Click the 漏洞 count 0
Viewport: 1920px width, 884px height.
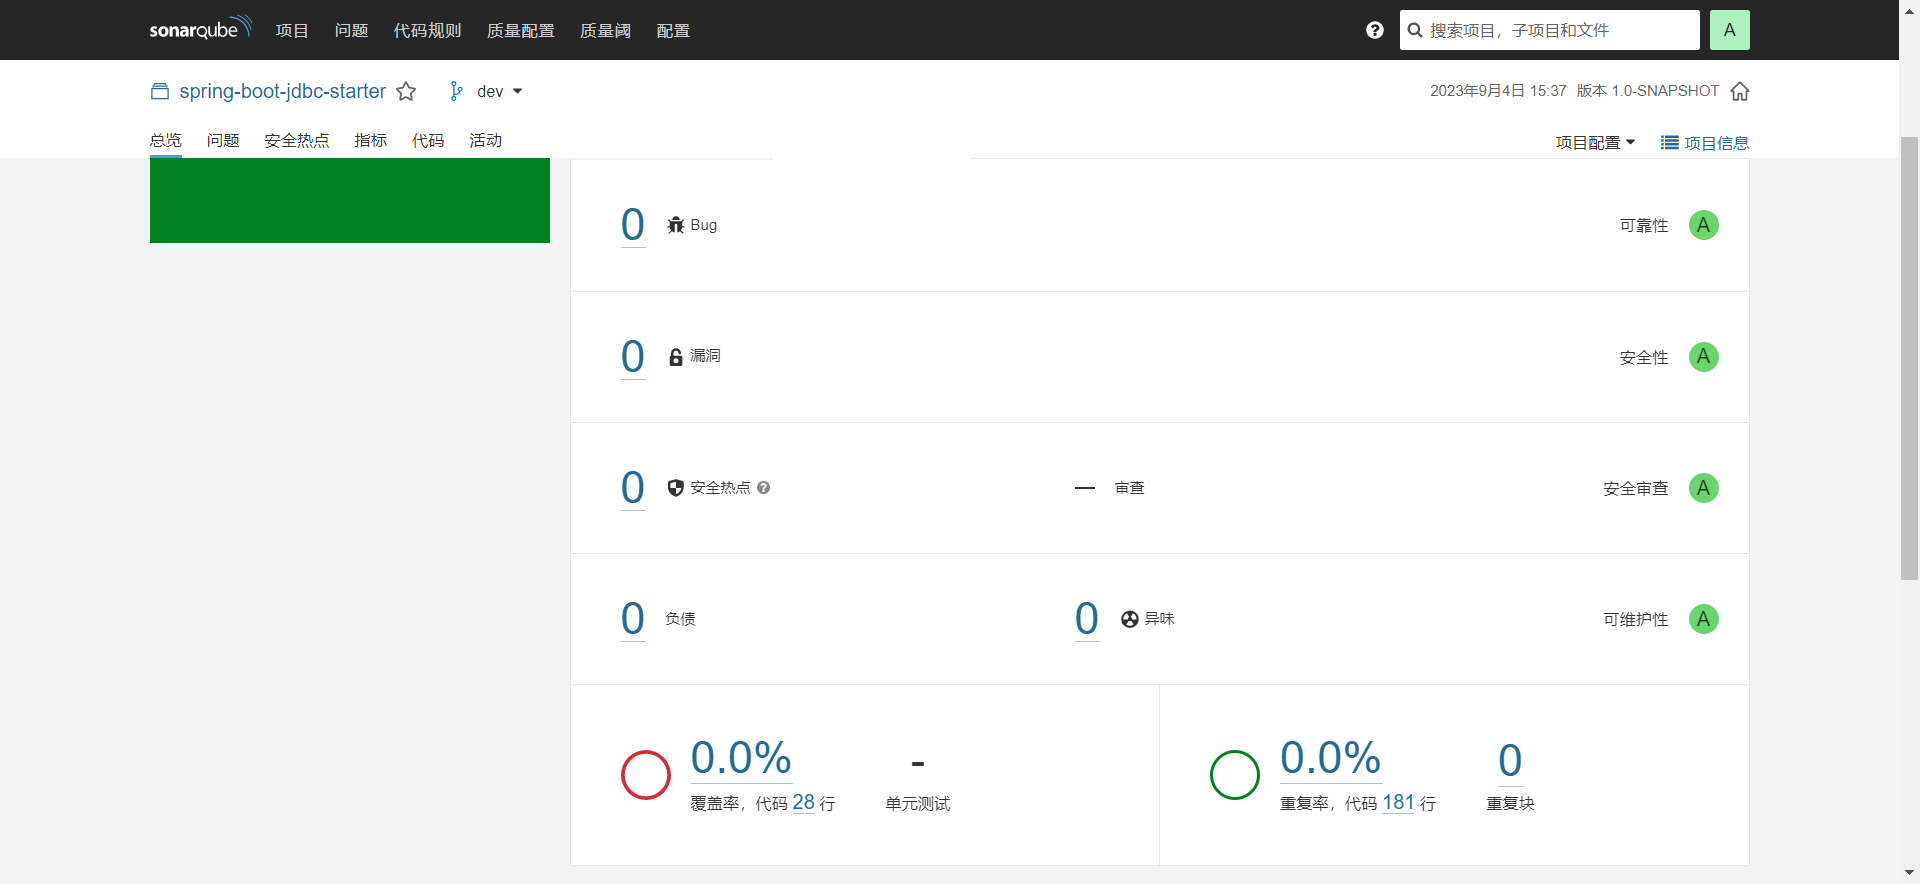[x=633, y=356]
